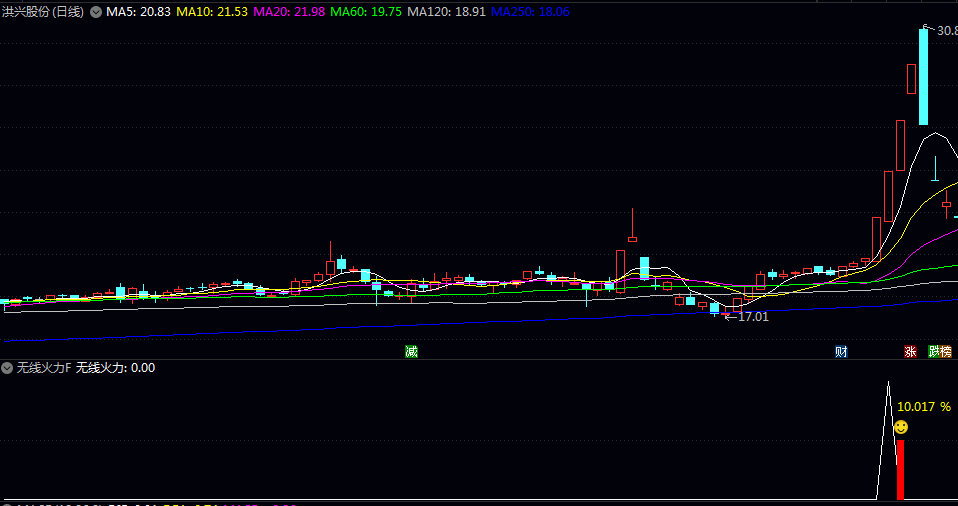Viewport: 958px width, 506px height.
Task: Click the yellow smiley face signal icon
Action: 900,427
